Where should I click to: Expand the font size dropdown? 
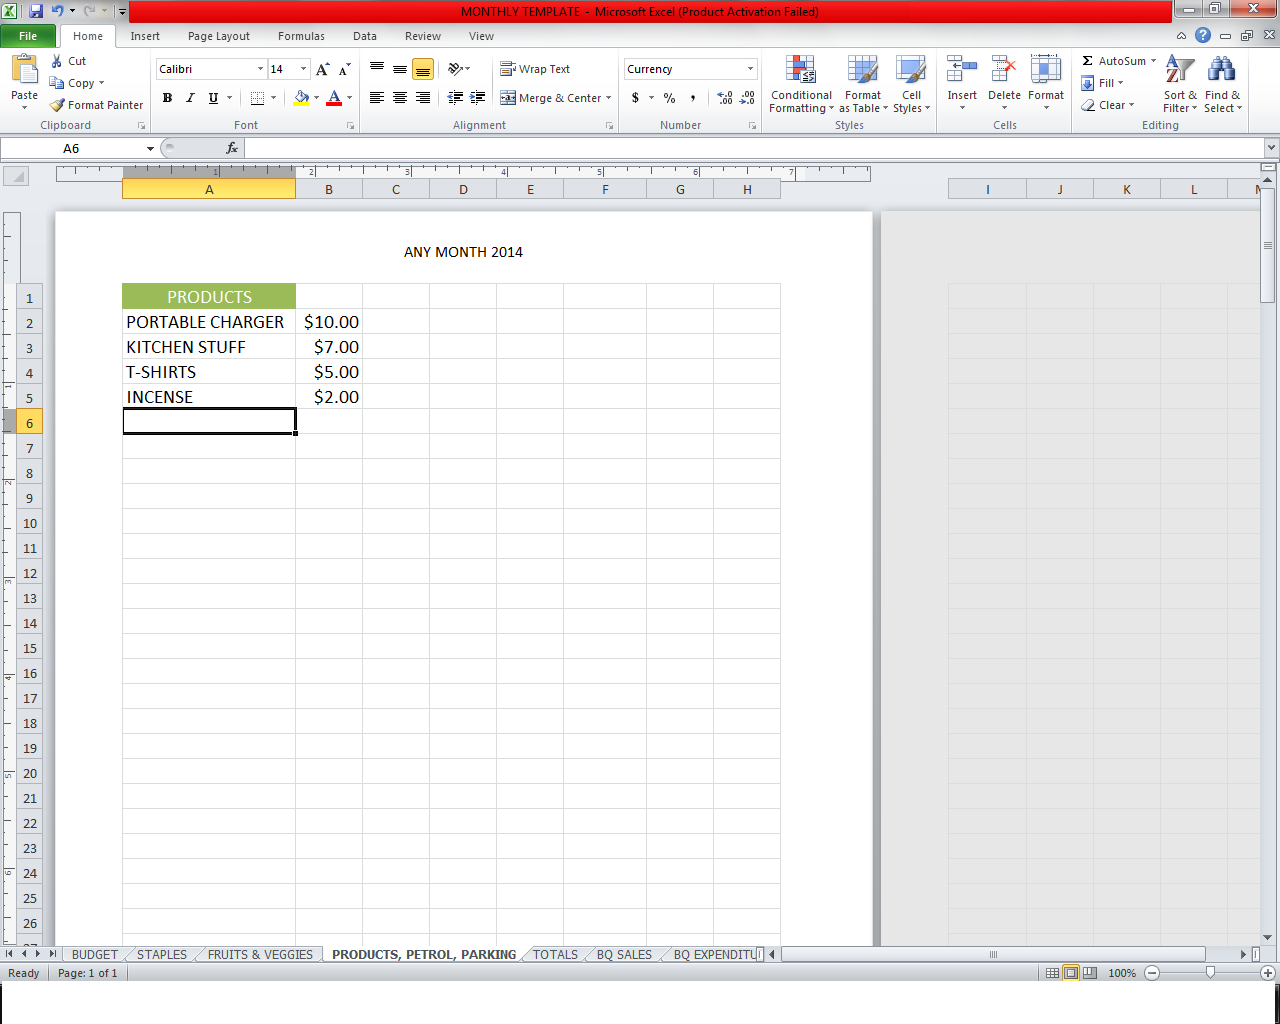[304, 69]
